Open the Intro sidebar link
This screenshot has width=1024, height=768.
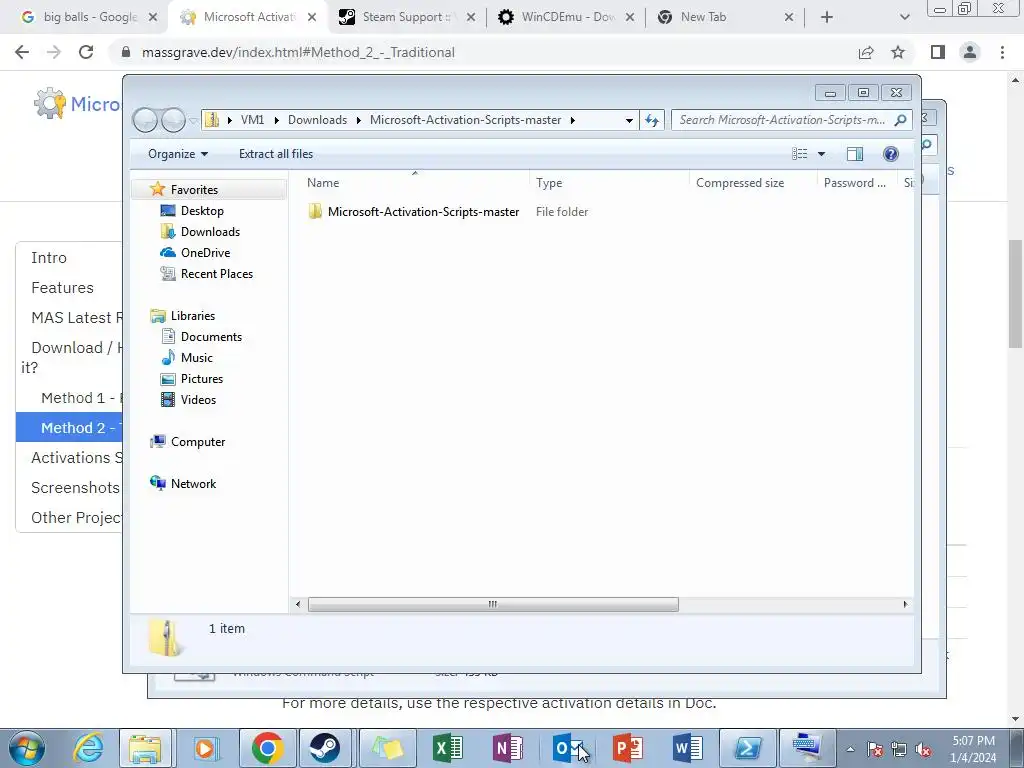(x=49, y=258)
